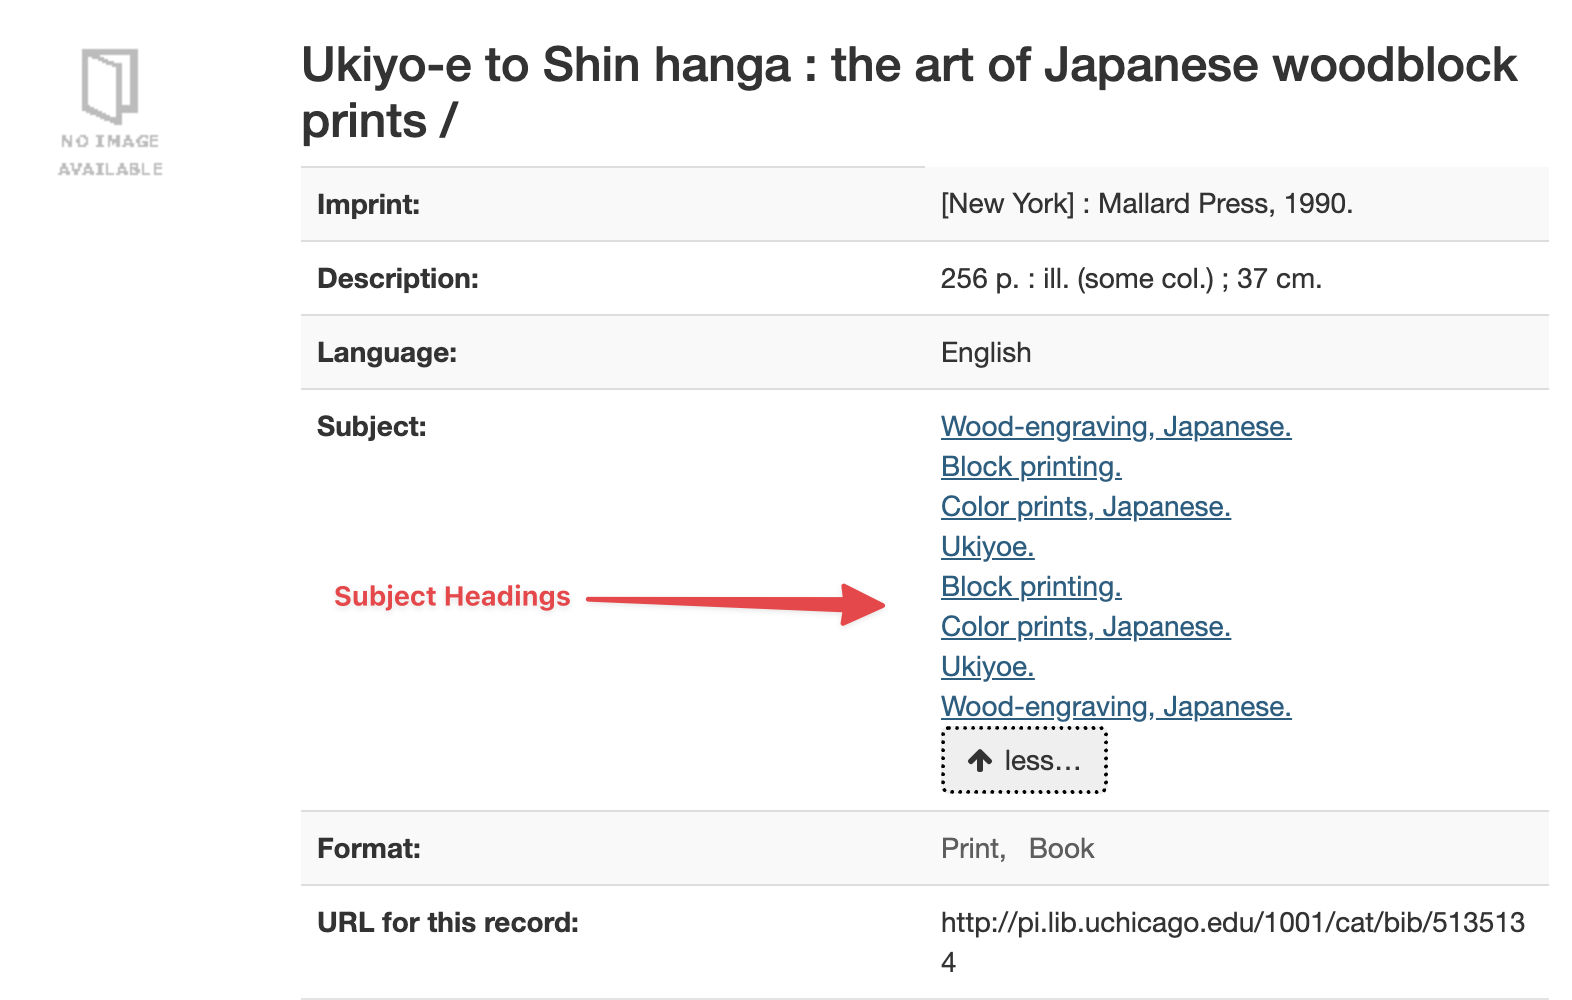
Task: Click the Book format label
Action: (1061, 849)
